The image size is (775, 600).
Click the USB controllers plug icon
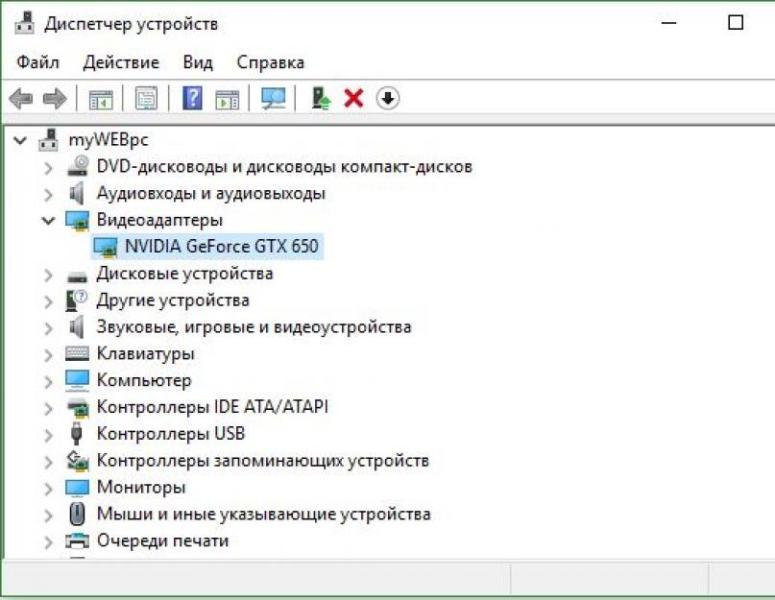tap(76, 433)
